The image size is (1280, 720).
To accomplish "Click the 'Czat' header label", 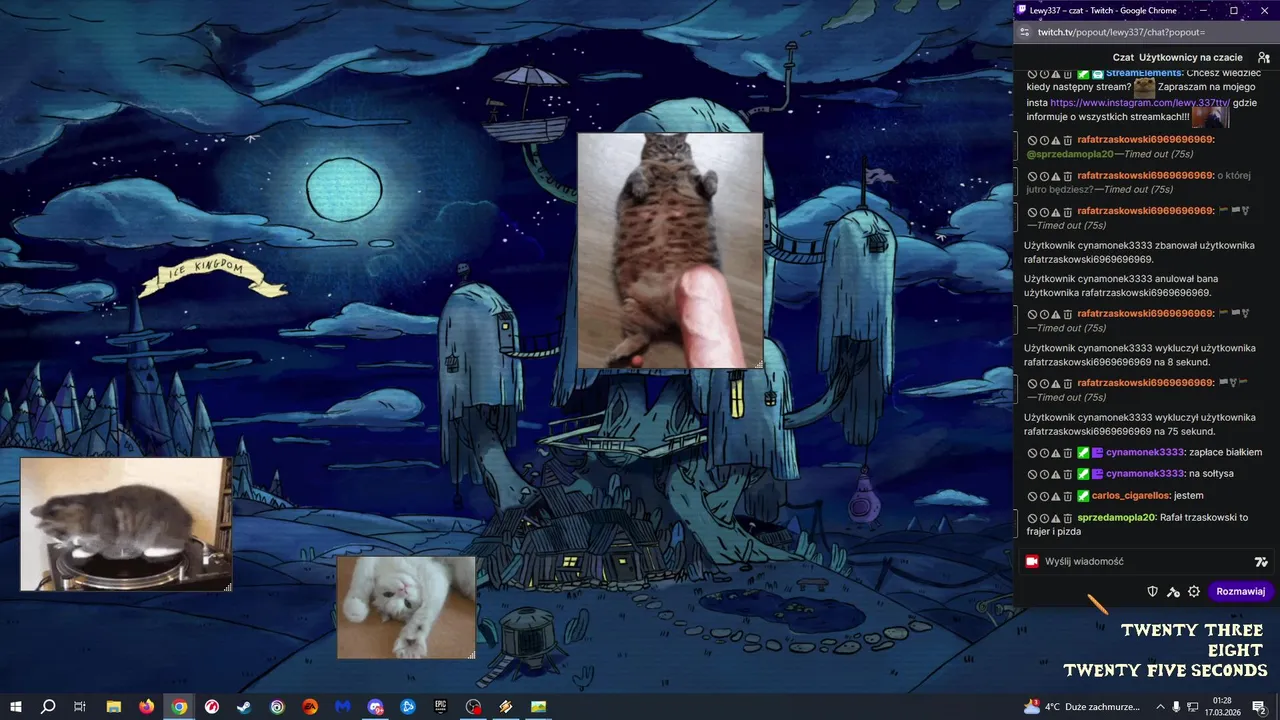I will 1123,58.
